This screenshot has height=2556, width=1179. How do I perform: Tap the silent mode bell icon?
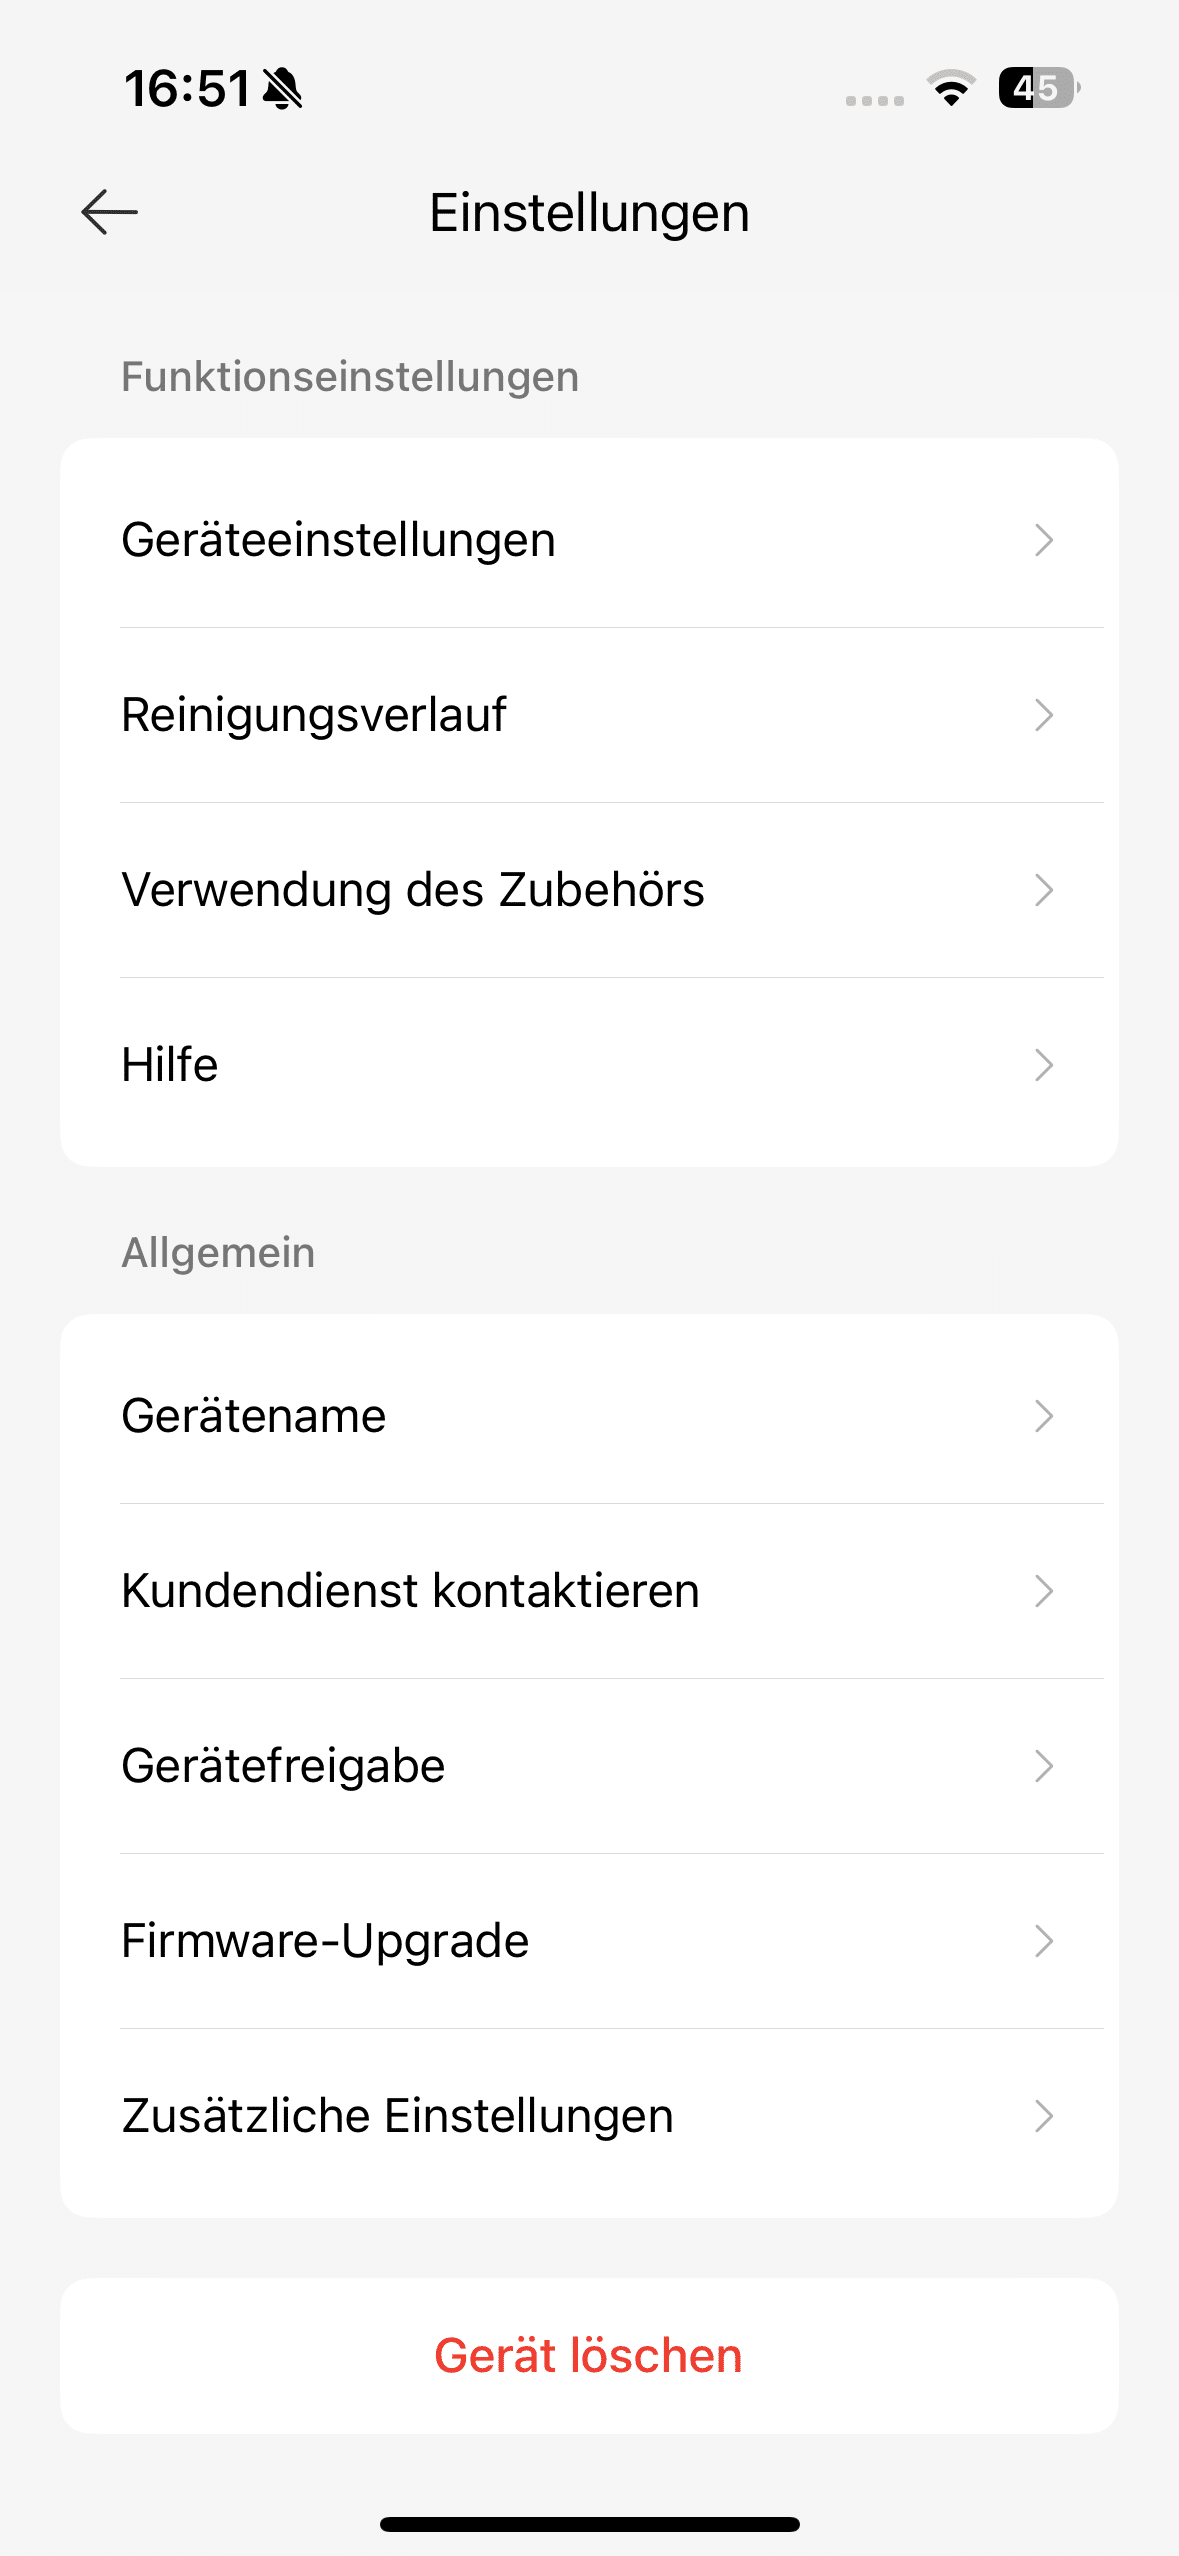[x=282, y=89]
